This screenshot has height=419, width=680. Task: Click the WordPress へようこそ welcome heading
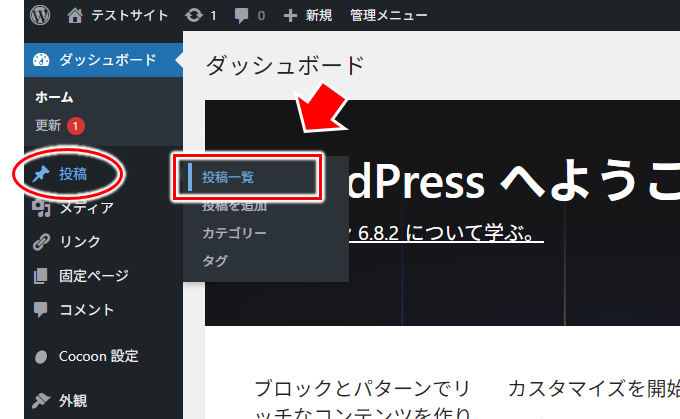514,181
